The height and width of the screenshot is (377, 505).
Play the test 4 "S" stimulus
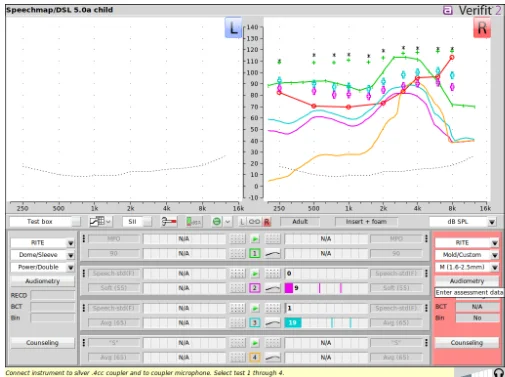[255, 343]
